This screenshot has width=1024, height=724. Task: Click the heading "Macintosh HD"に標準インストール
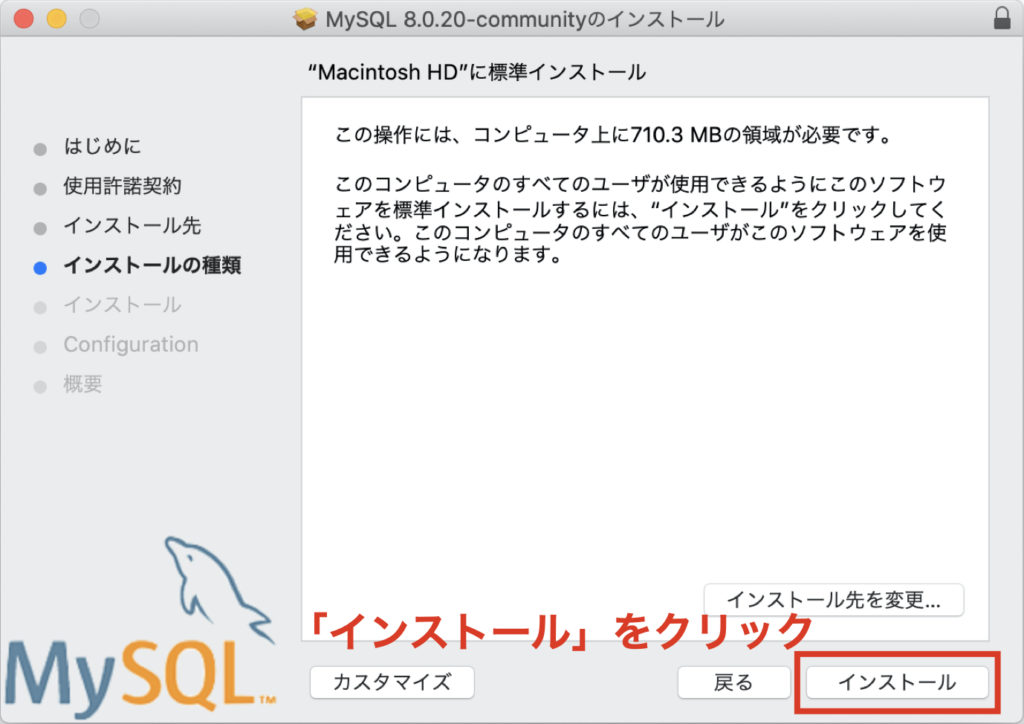coord(477,72)
